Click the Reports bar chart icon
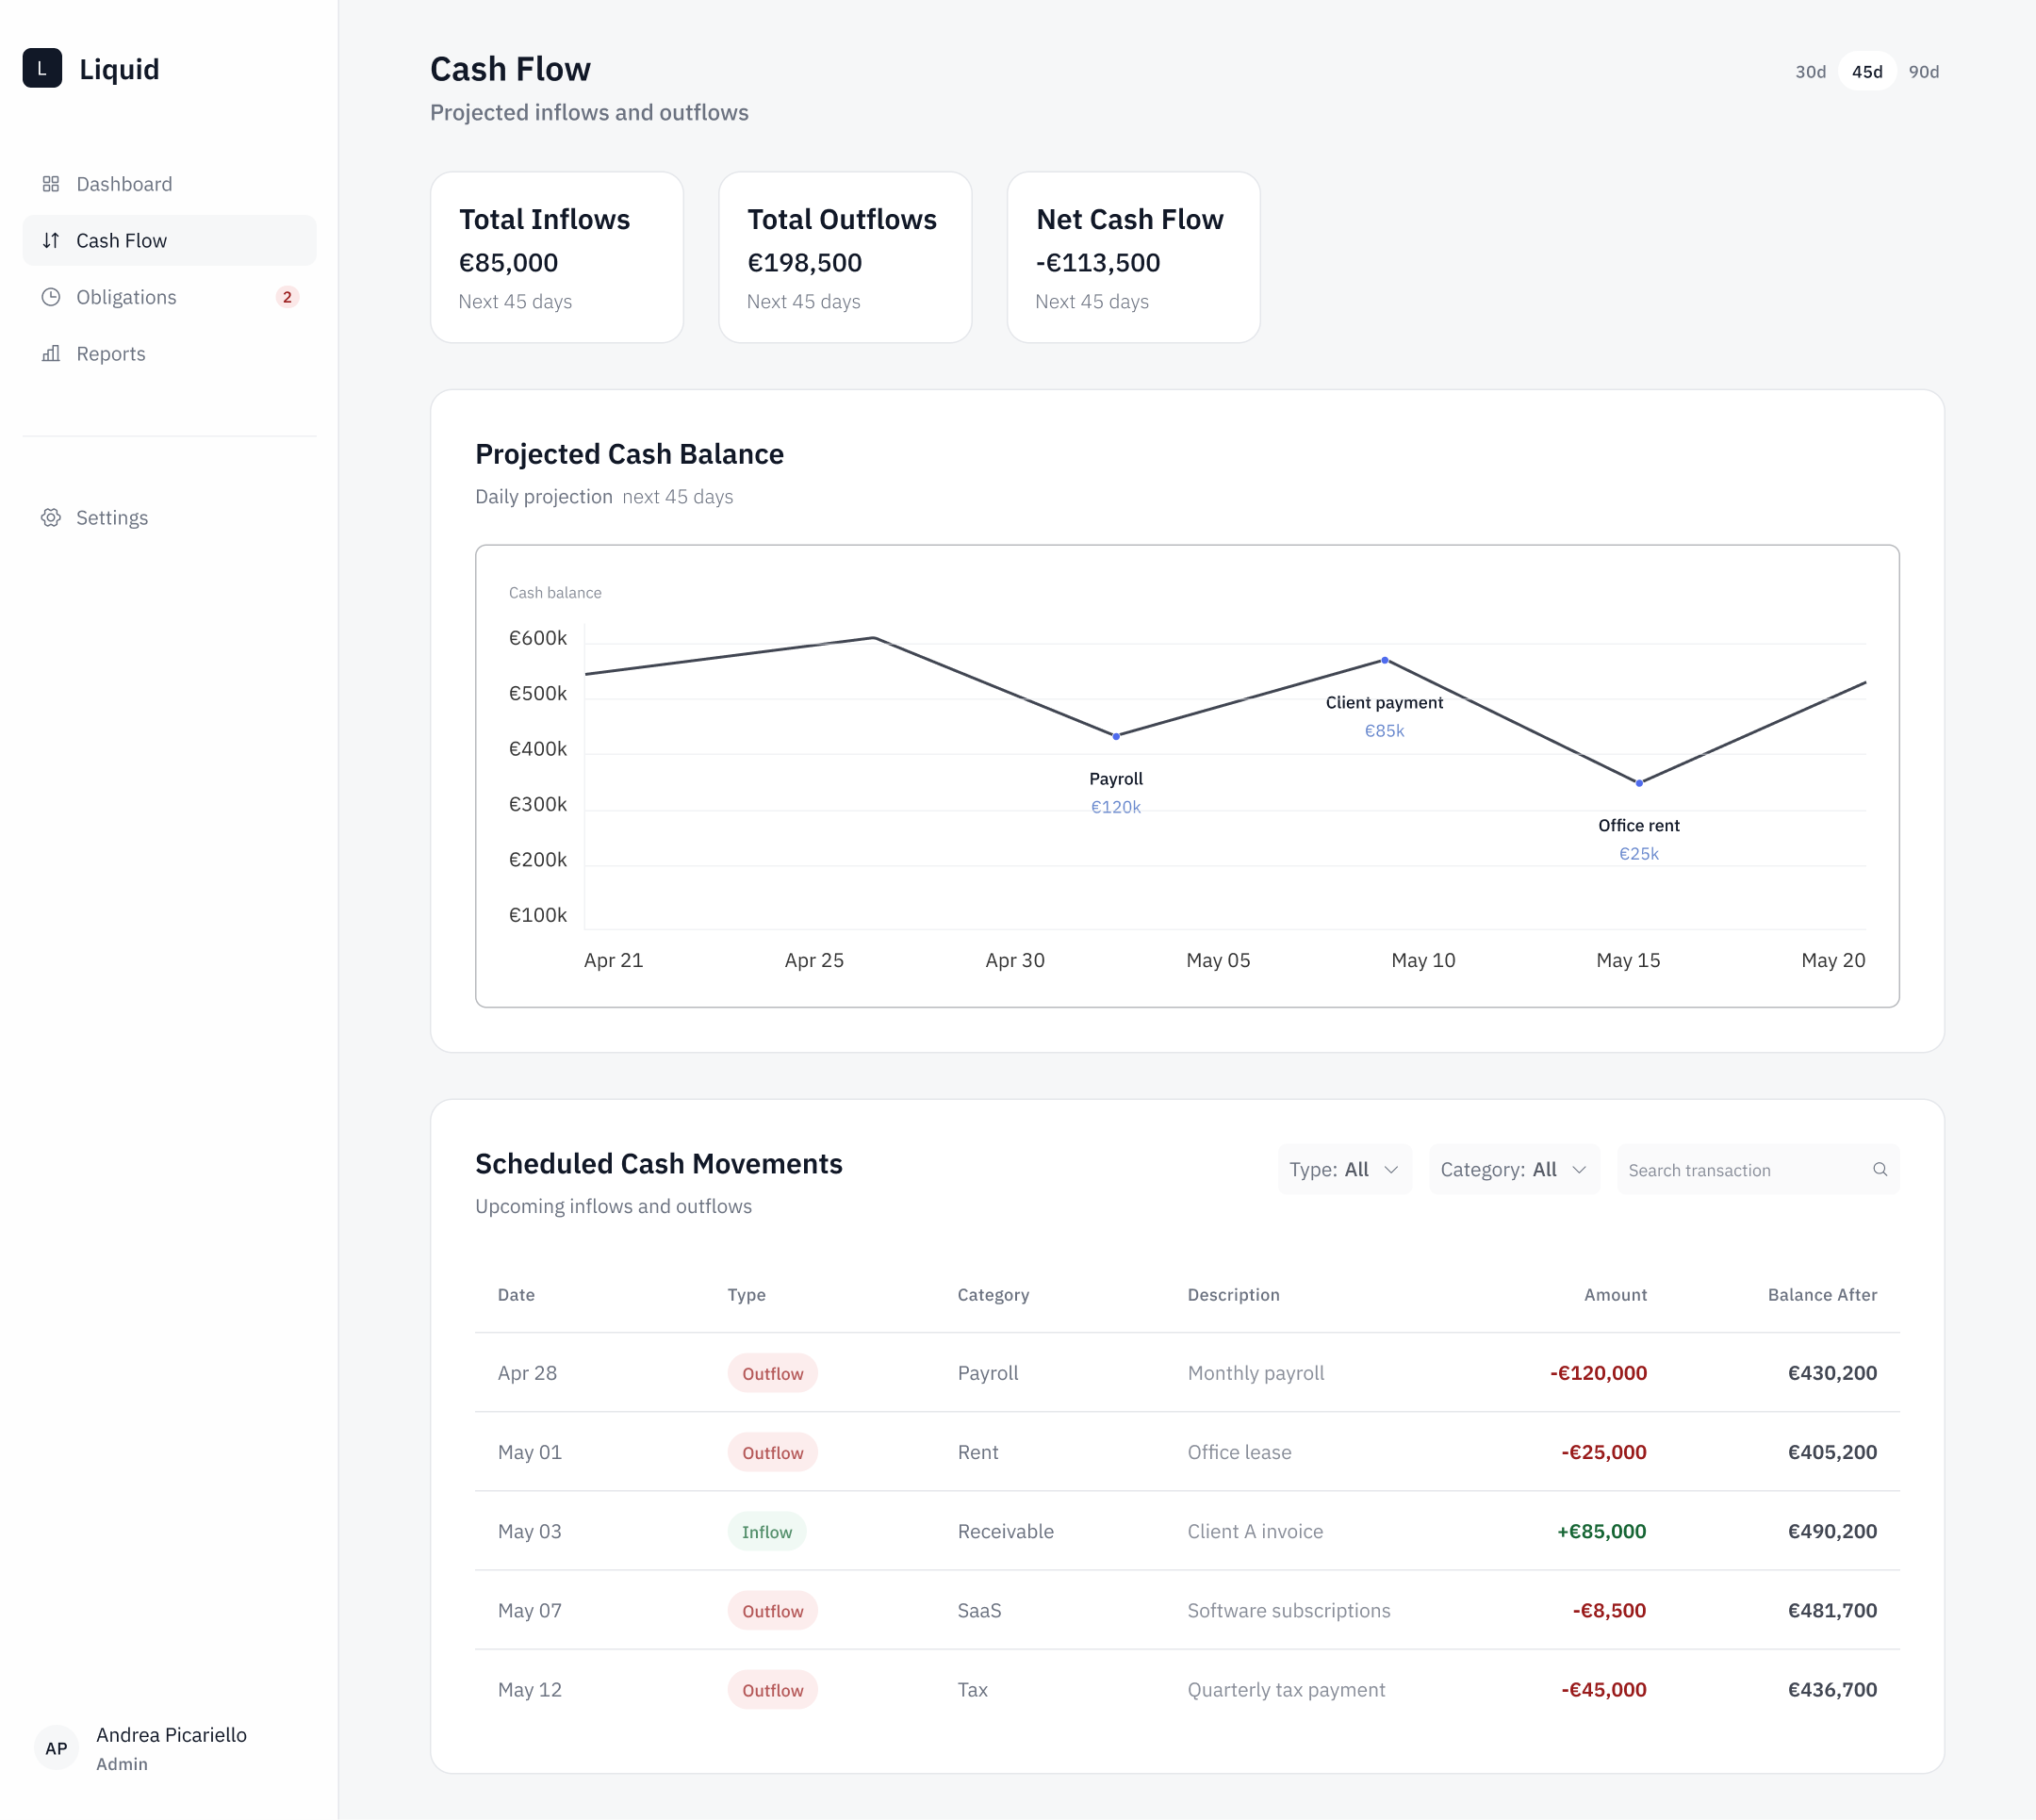Image resolution: width=2036 pixels, height=1820 pixels. click(51, 354)
